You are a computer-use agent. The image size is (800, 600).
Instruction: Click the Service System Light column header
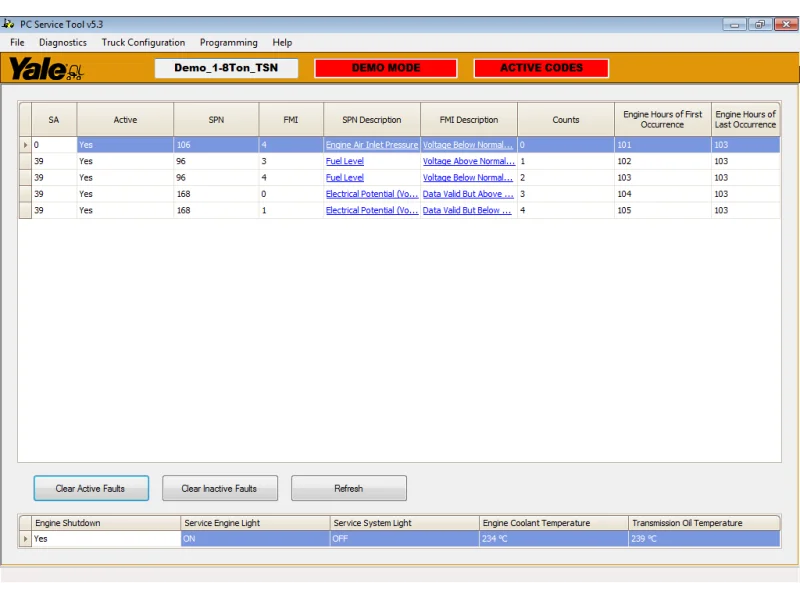click(404, 523)
